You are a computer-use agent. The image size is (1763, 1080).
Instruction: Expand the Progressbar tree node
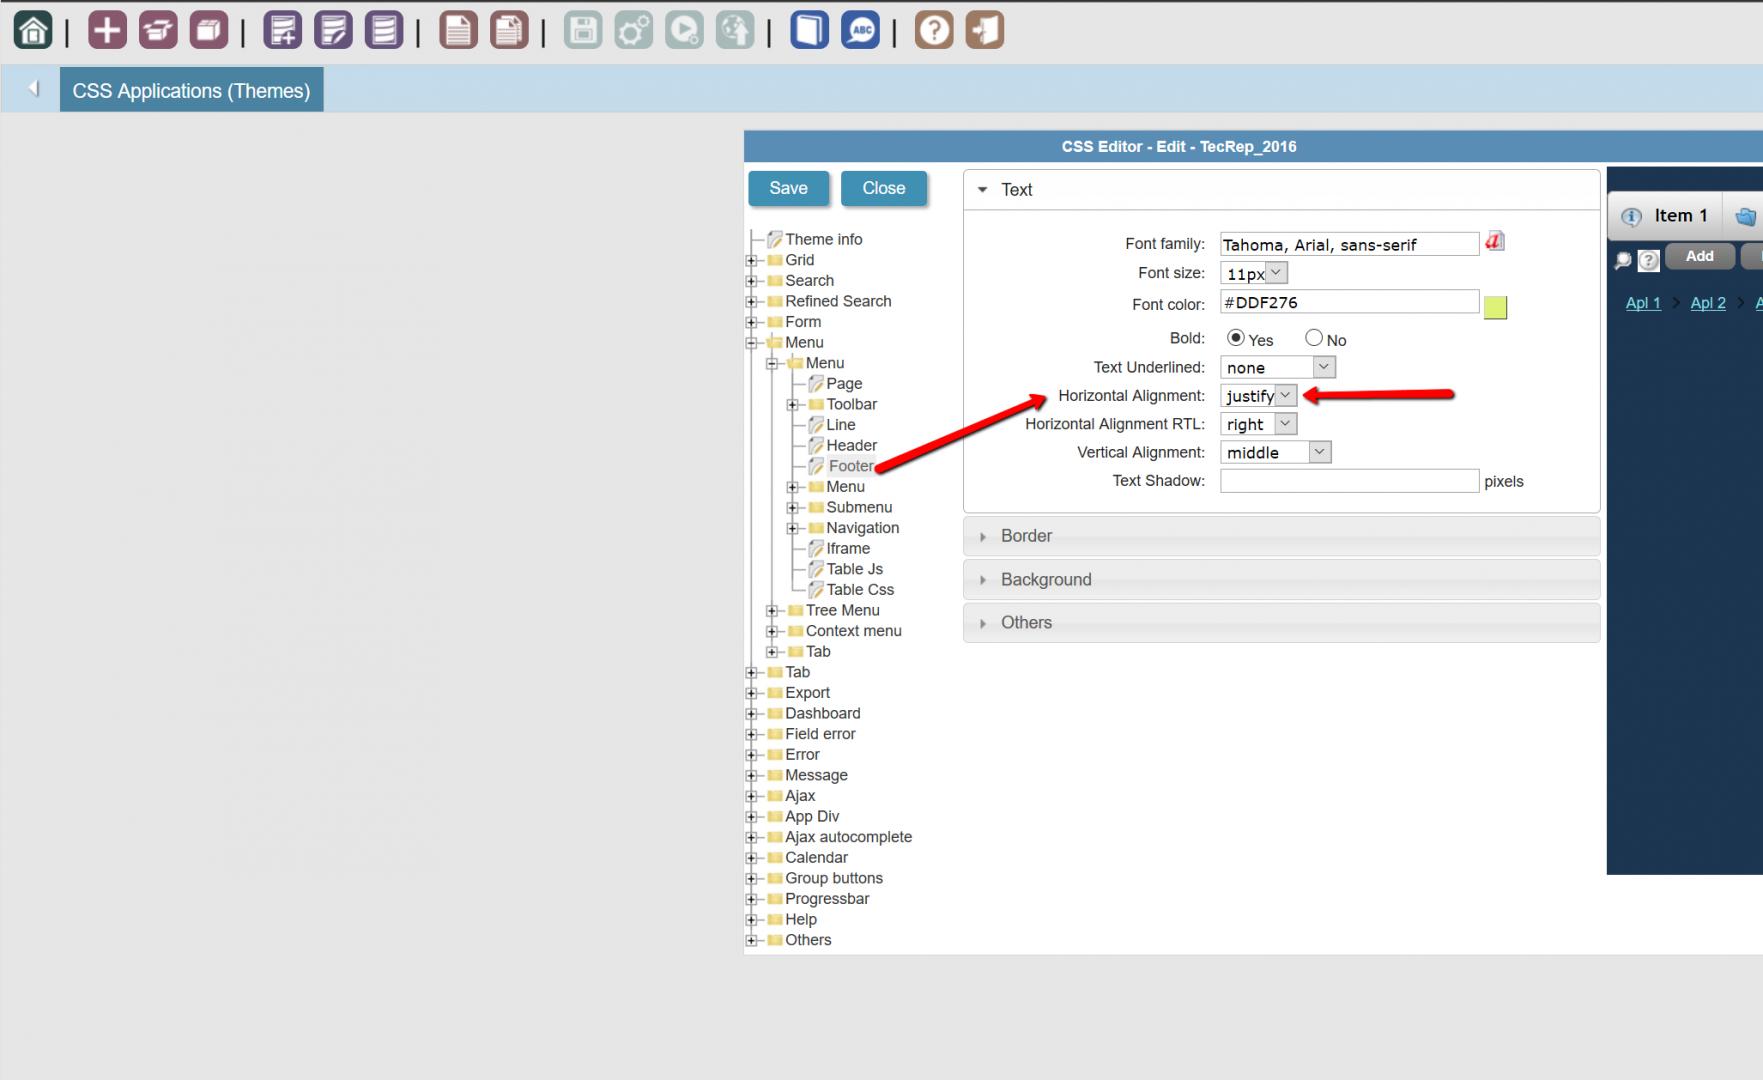click(751, 899)
